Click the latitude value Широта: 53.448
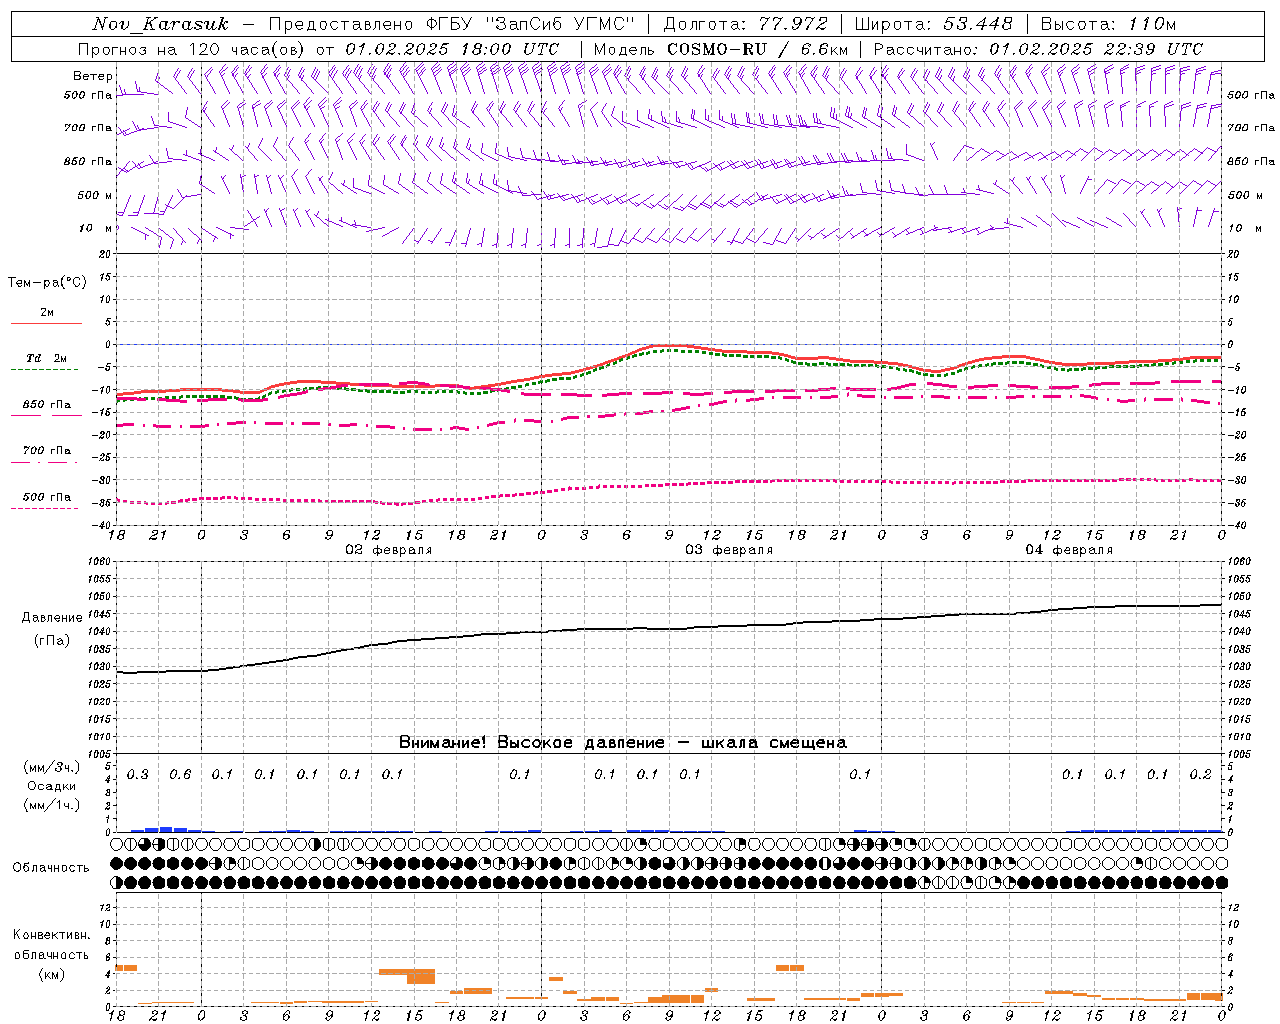Image resolution: width=1280 pixels, height=1024 pixels. click(x=933, y=24)
